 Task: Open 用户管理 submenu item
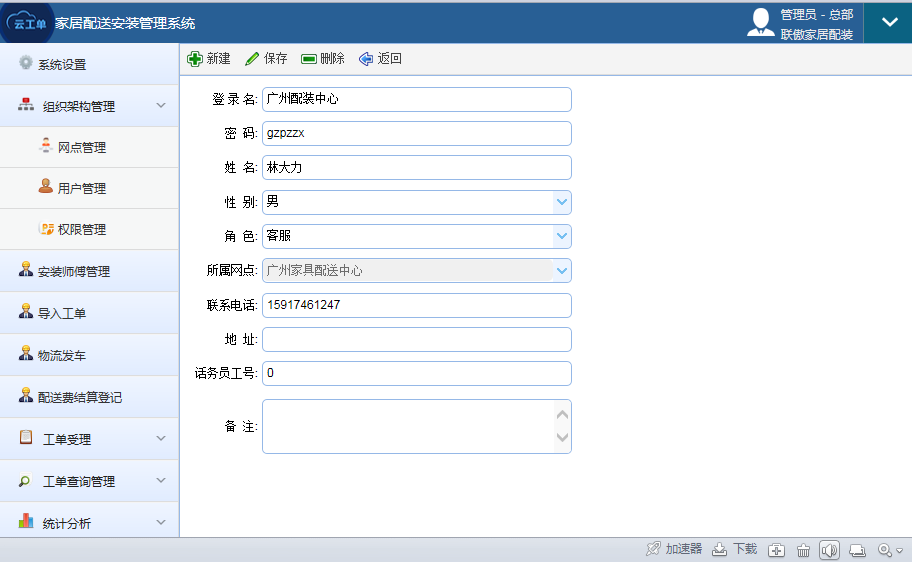pos(89,188)
